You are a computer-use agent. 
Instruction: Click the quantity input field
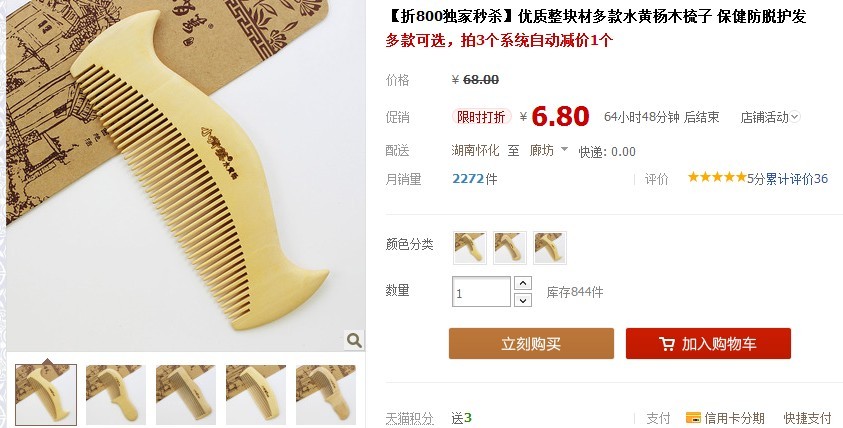481,291
